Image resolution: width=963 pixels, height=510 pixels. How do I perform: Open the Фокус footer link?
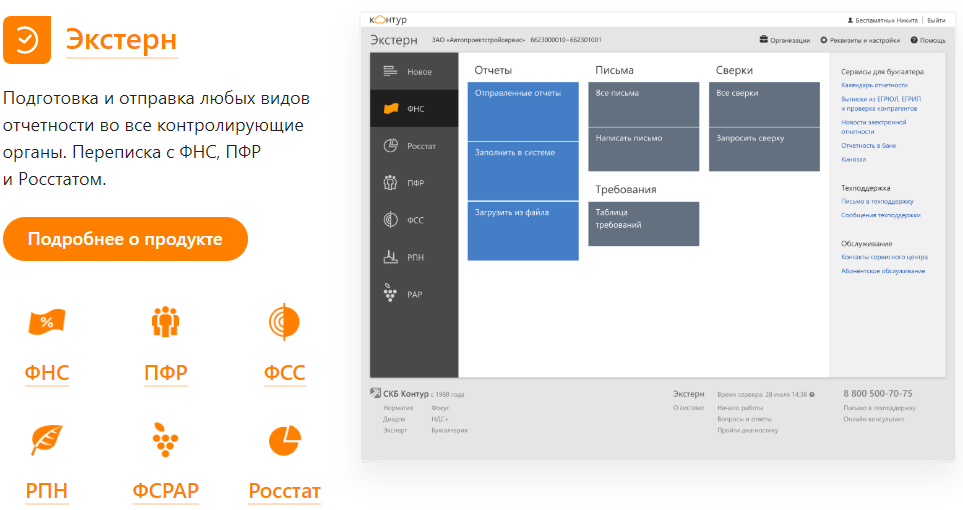440,408
